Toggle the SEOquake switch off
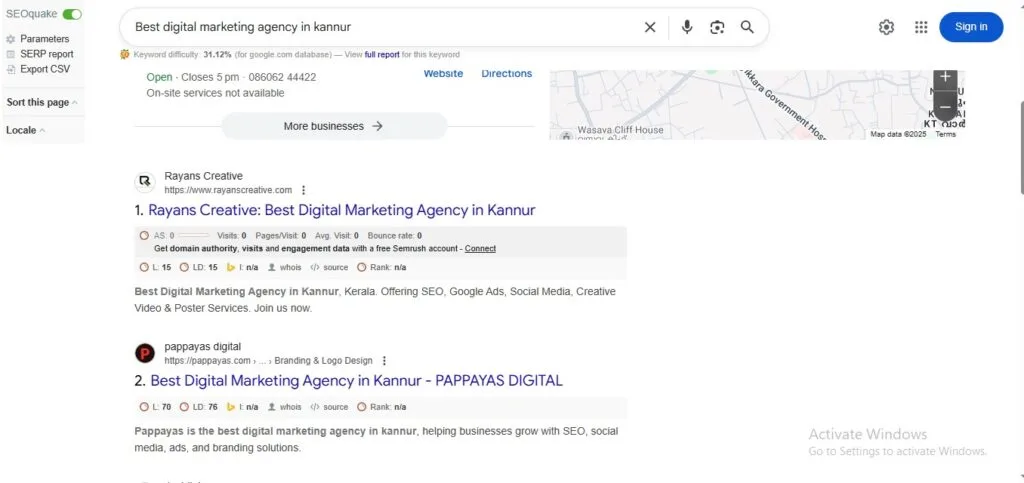Screen dimensions: 1024x483 click(x=72, y=14)
